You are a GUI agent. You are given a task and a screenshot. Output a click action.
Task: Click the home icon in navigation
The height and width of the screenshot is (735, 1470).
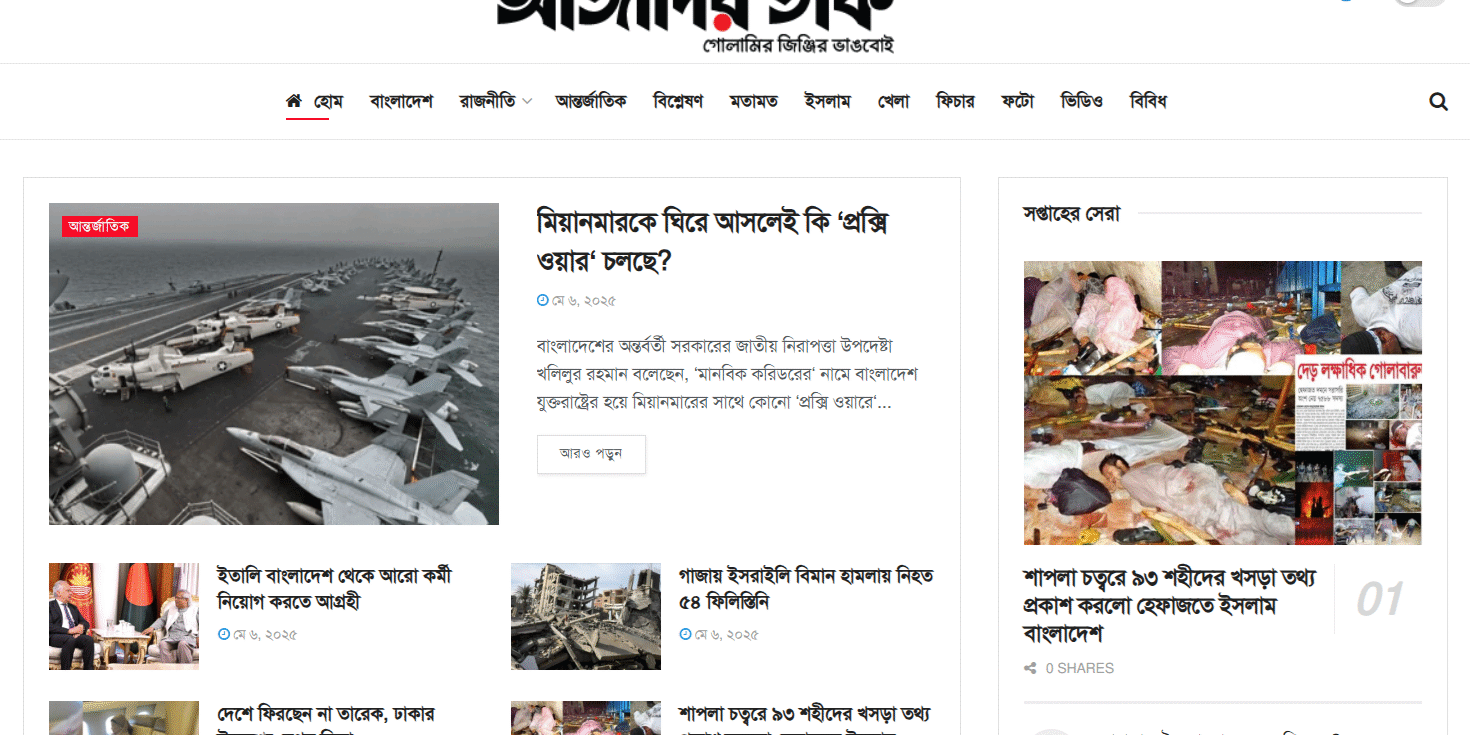pyautogui.click(x=294, y=101)
